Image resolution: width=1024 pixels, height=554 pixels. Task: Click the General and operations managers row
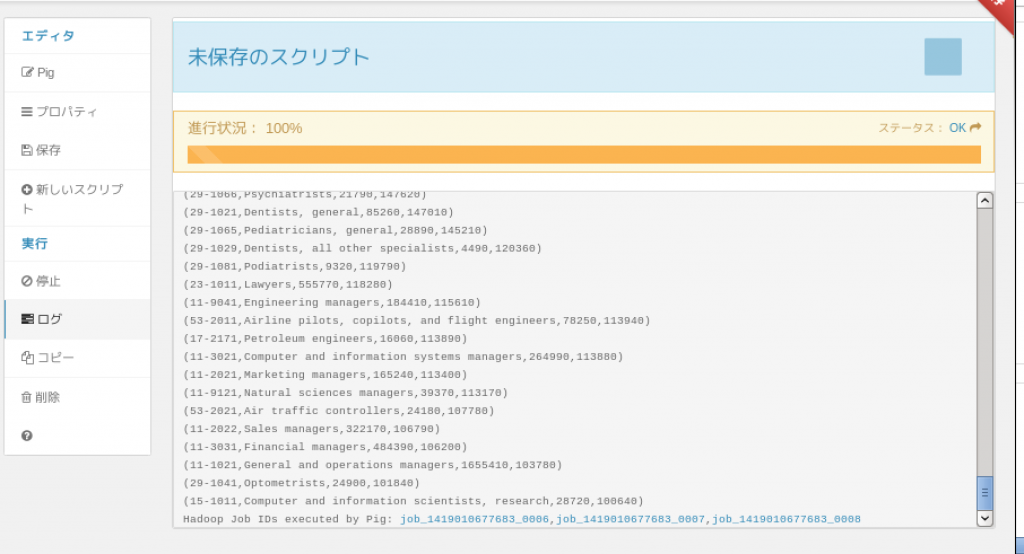(x=373, y=465)
